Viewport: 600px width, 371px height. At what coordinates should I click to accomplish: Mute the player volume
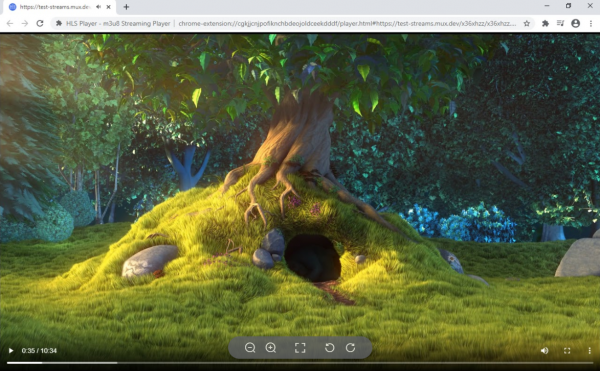(545, 350)
